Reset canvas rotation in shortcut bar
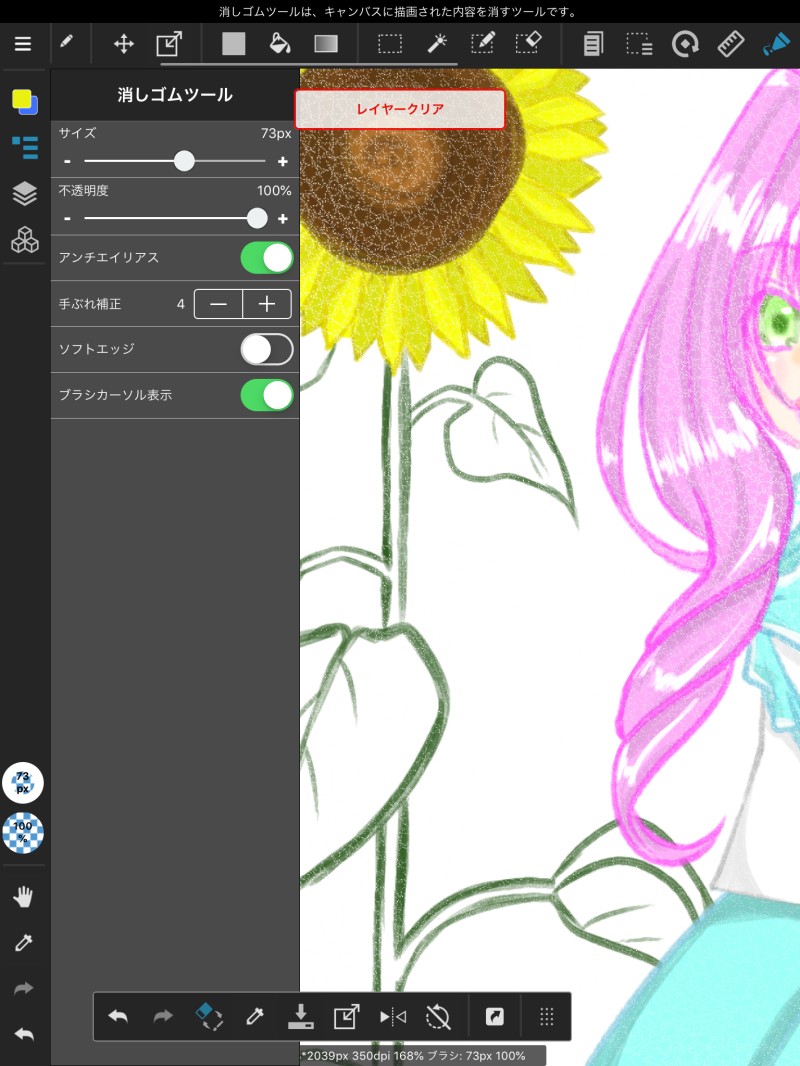 click(x=438, y=1016)
